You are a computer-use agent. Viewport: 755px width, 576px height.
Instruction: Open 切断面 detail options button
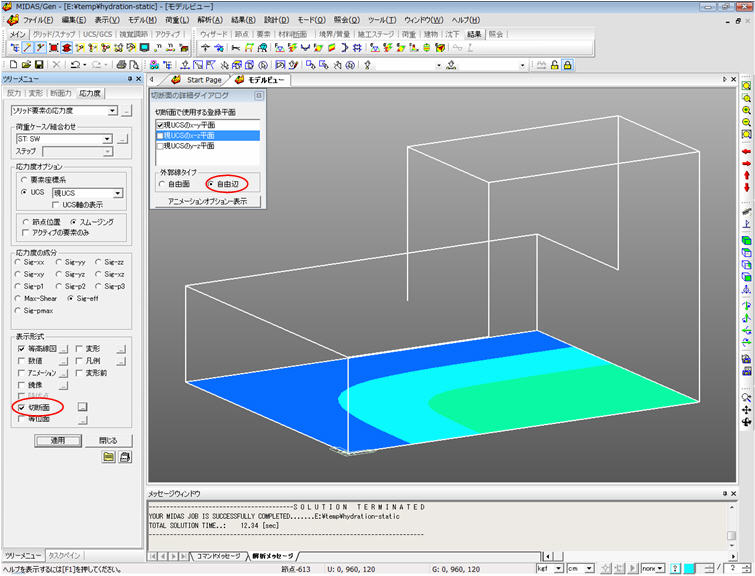[x=82, y=407]
